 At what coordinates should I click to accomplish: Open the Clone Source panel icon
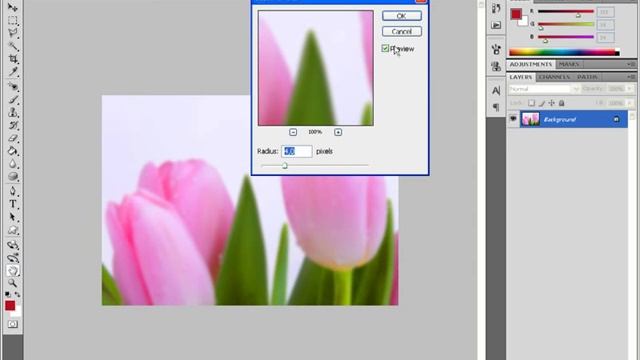pyautogui.click(x=496, y=66)
